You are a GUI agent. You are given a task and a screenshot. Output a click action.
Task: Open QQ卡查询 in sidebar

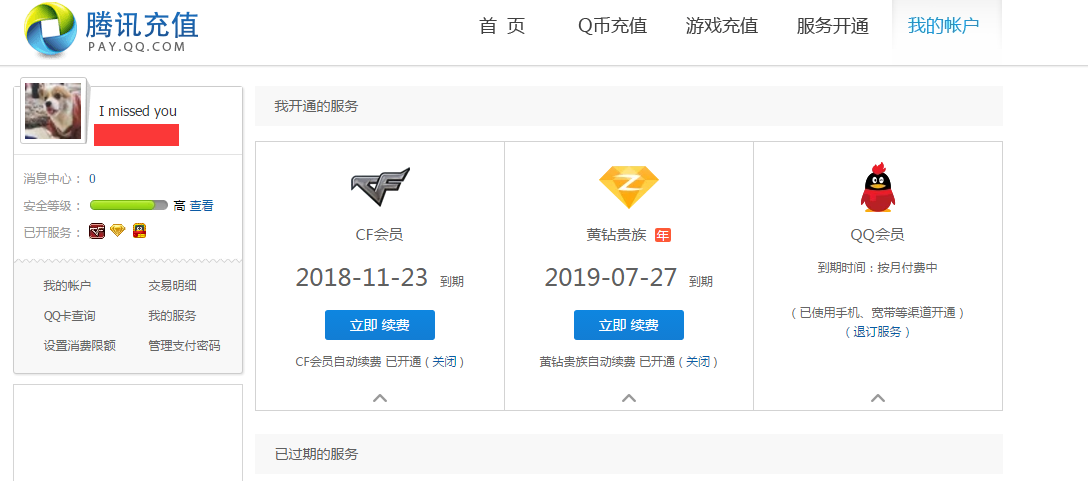69,316
